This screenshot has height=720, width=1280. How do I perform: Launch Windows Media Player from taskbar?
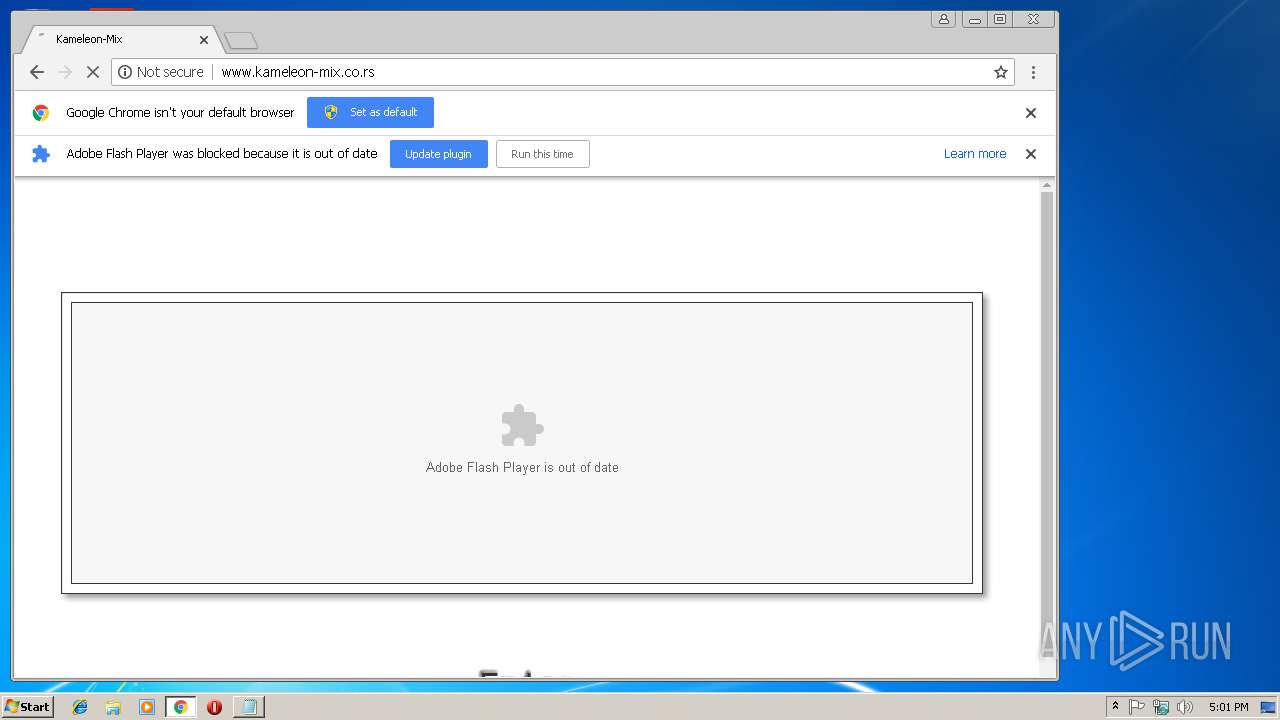tap(147, 707)
